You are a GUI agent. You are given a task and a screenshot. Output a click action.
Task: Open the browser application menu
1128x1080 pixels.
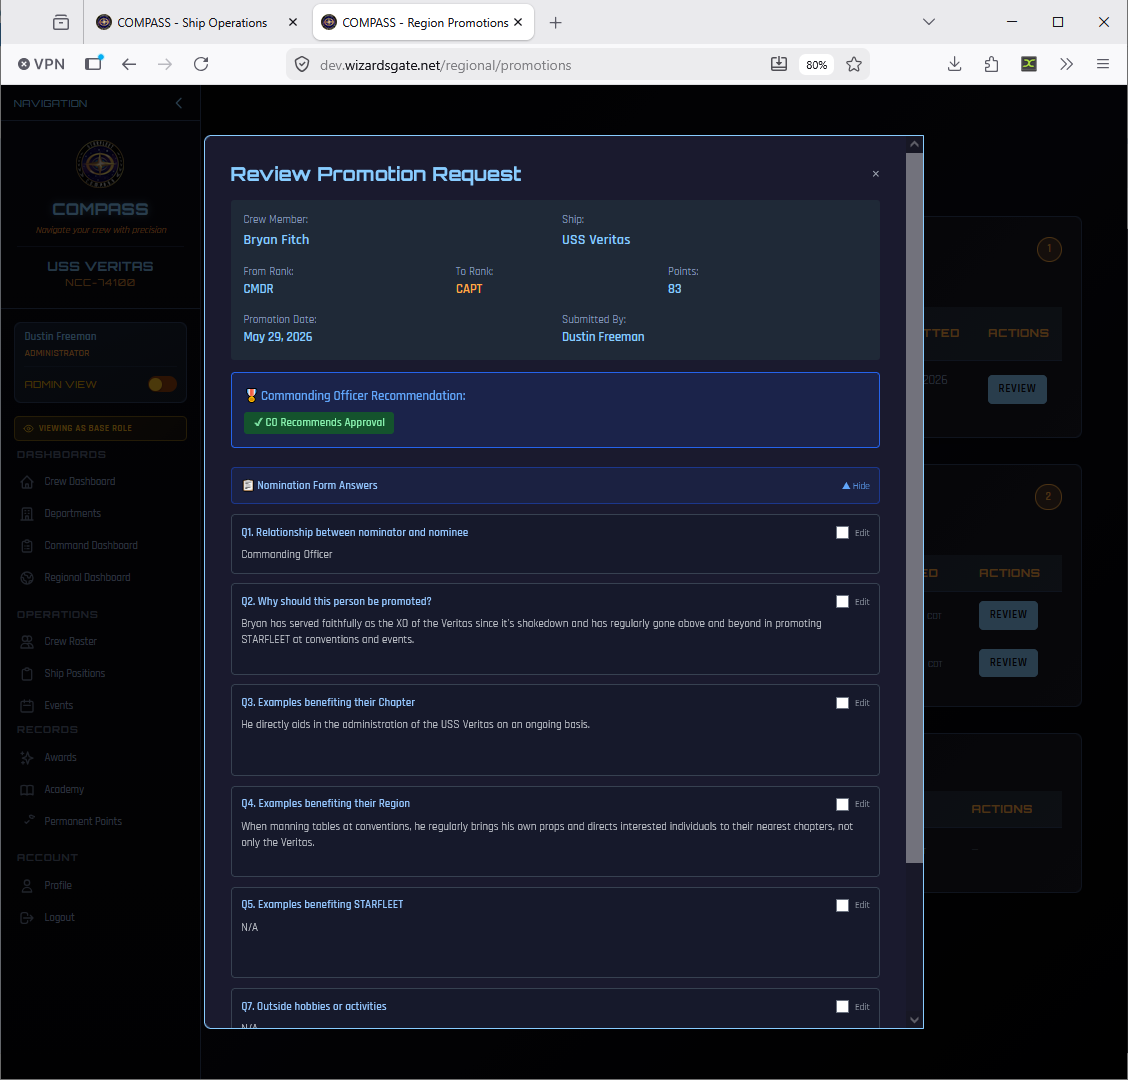[x=1103, y=64]
